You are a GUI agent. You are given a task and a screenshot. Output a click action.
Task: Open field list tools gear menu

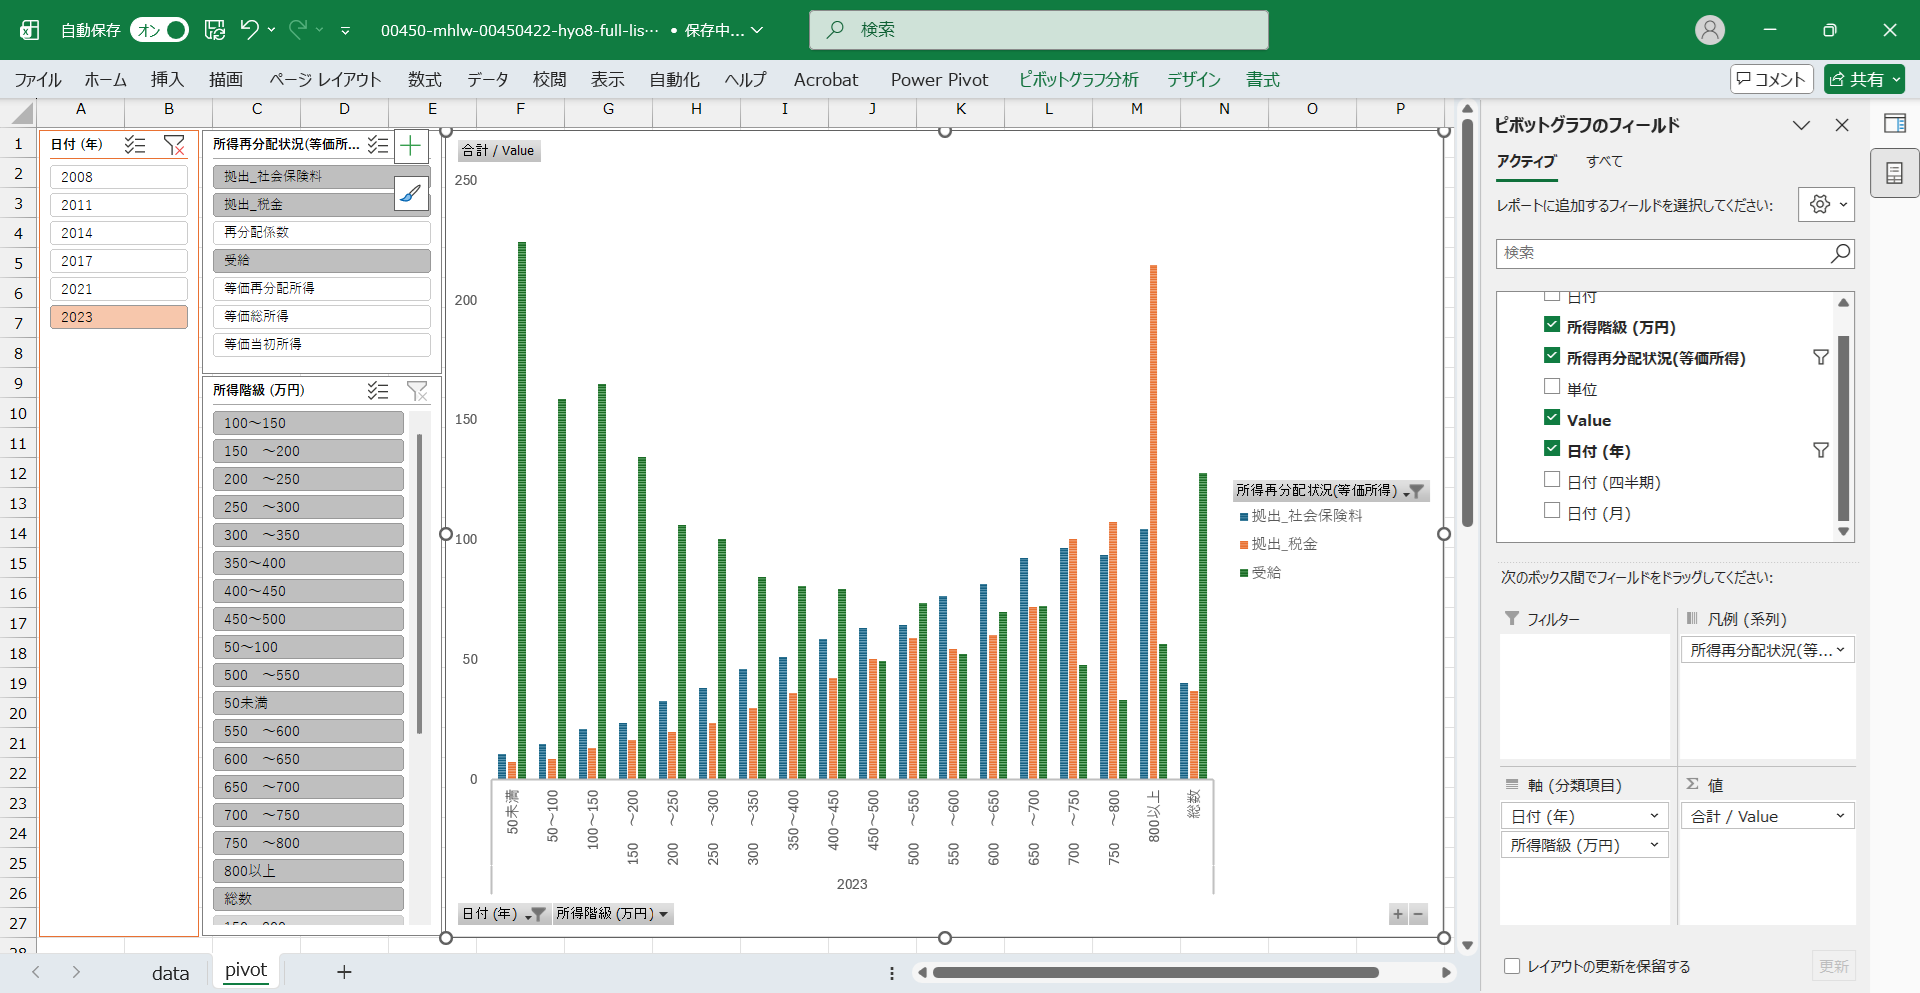[x=1825, y=204]
